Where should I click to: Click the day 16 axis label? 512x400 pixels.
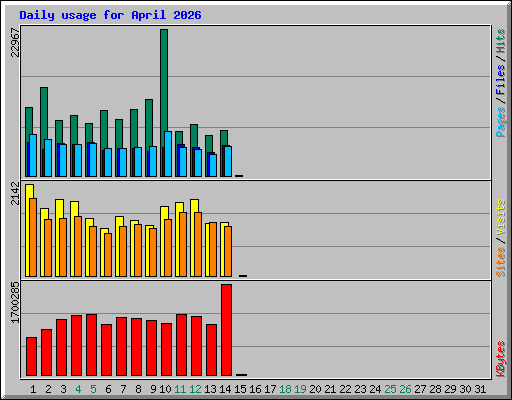click(x=255, y=389)
